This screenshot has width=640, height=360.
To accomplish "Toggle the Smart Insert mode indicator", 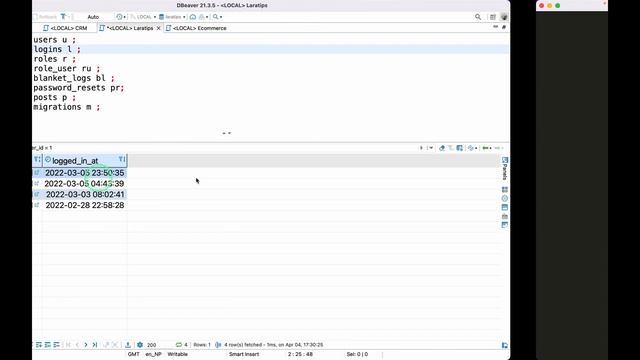I will 244,354.
